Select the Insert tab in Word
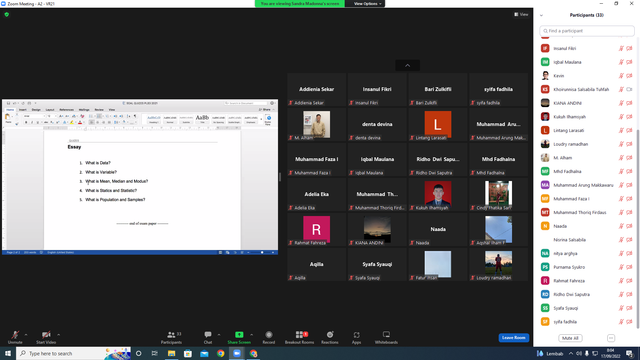The image size is (640, 360). click(23, 110)
